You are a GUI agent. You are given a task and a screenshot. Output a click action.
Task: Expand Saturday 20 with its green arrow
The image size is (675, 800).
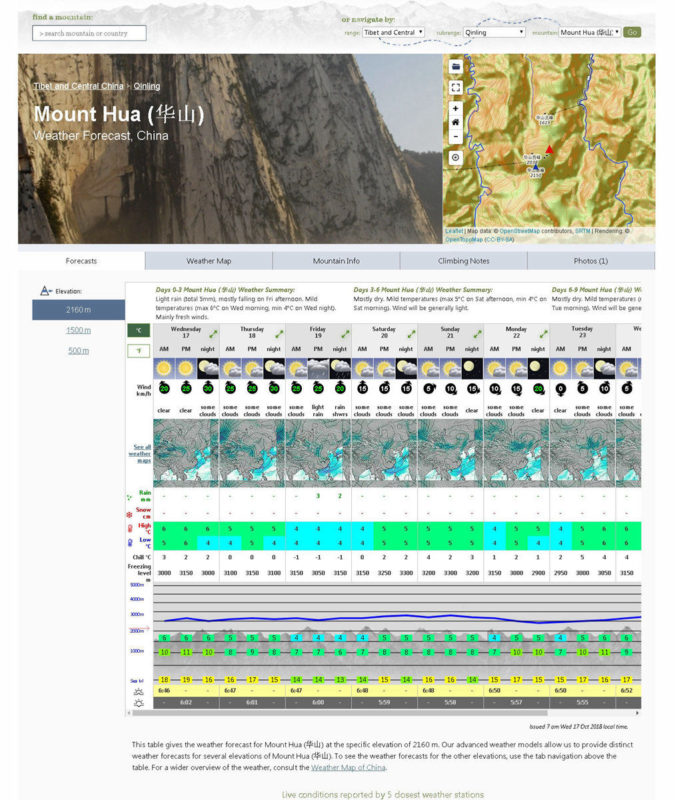point(411,334)
